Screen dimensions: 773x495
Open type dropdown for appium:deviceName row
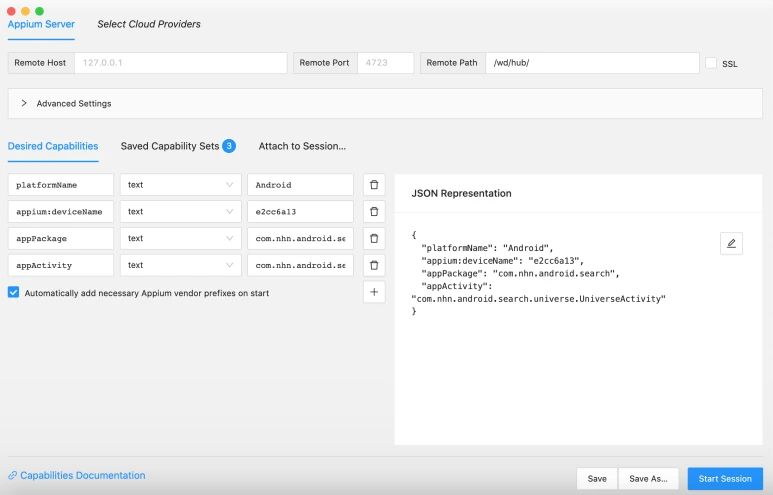click(x=180, y=212)
